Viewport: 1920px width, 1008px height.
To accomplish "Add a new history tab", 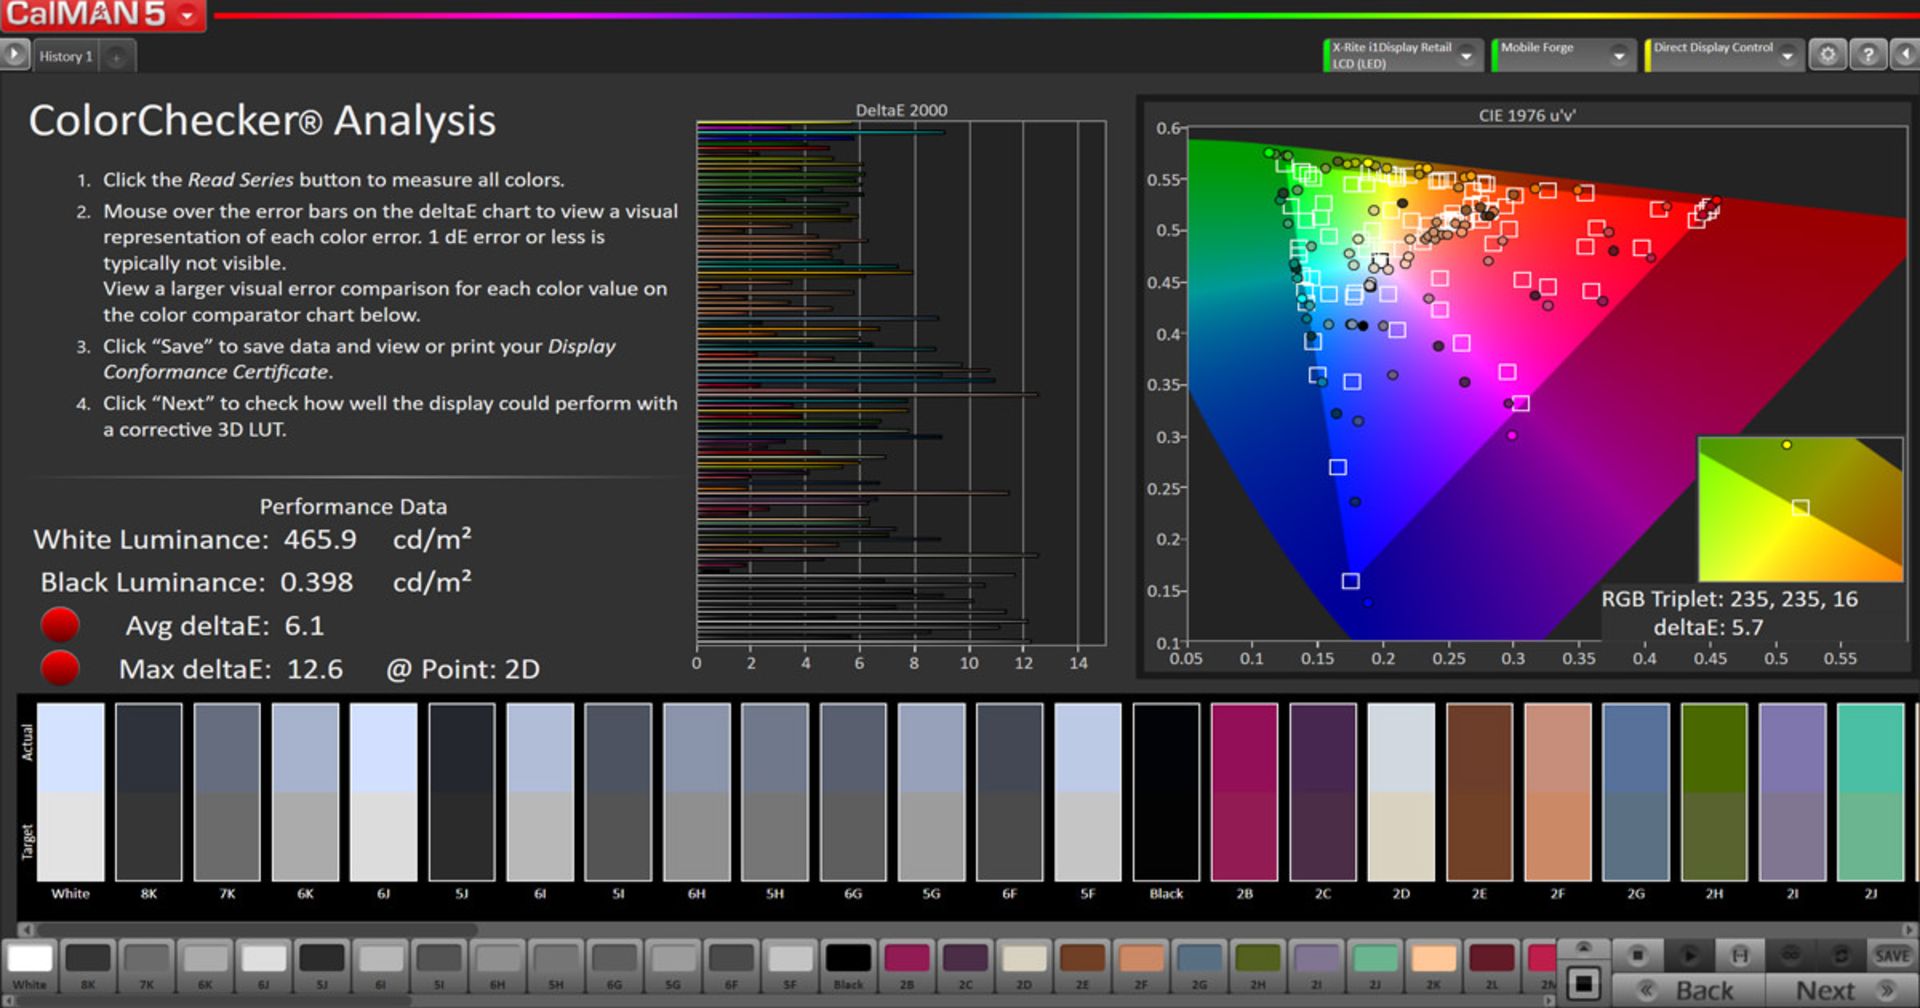I will [116, 57].
